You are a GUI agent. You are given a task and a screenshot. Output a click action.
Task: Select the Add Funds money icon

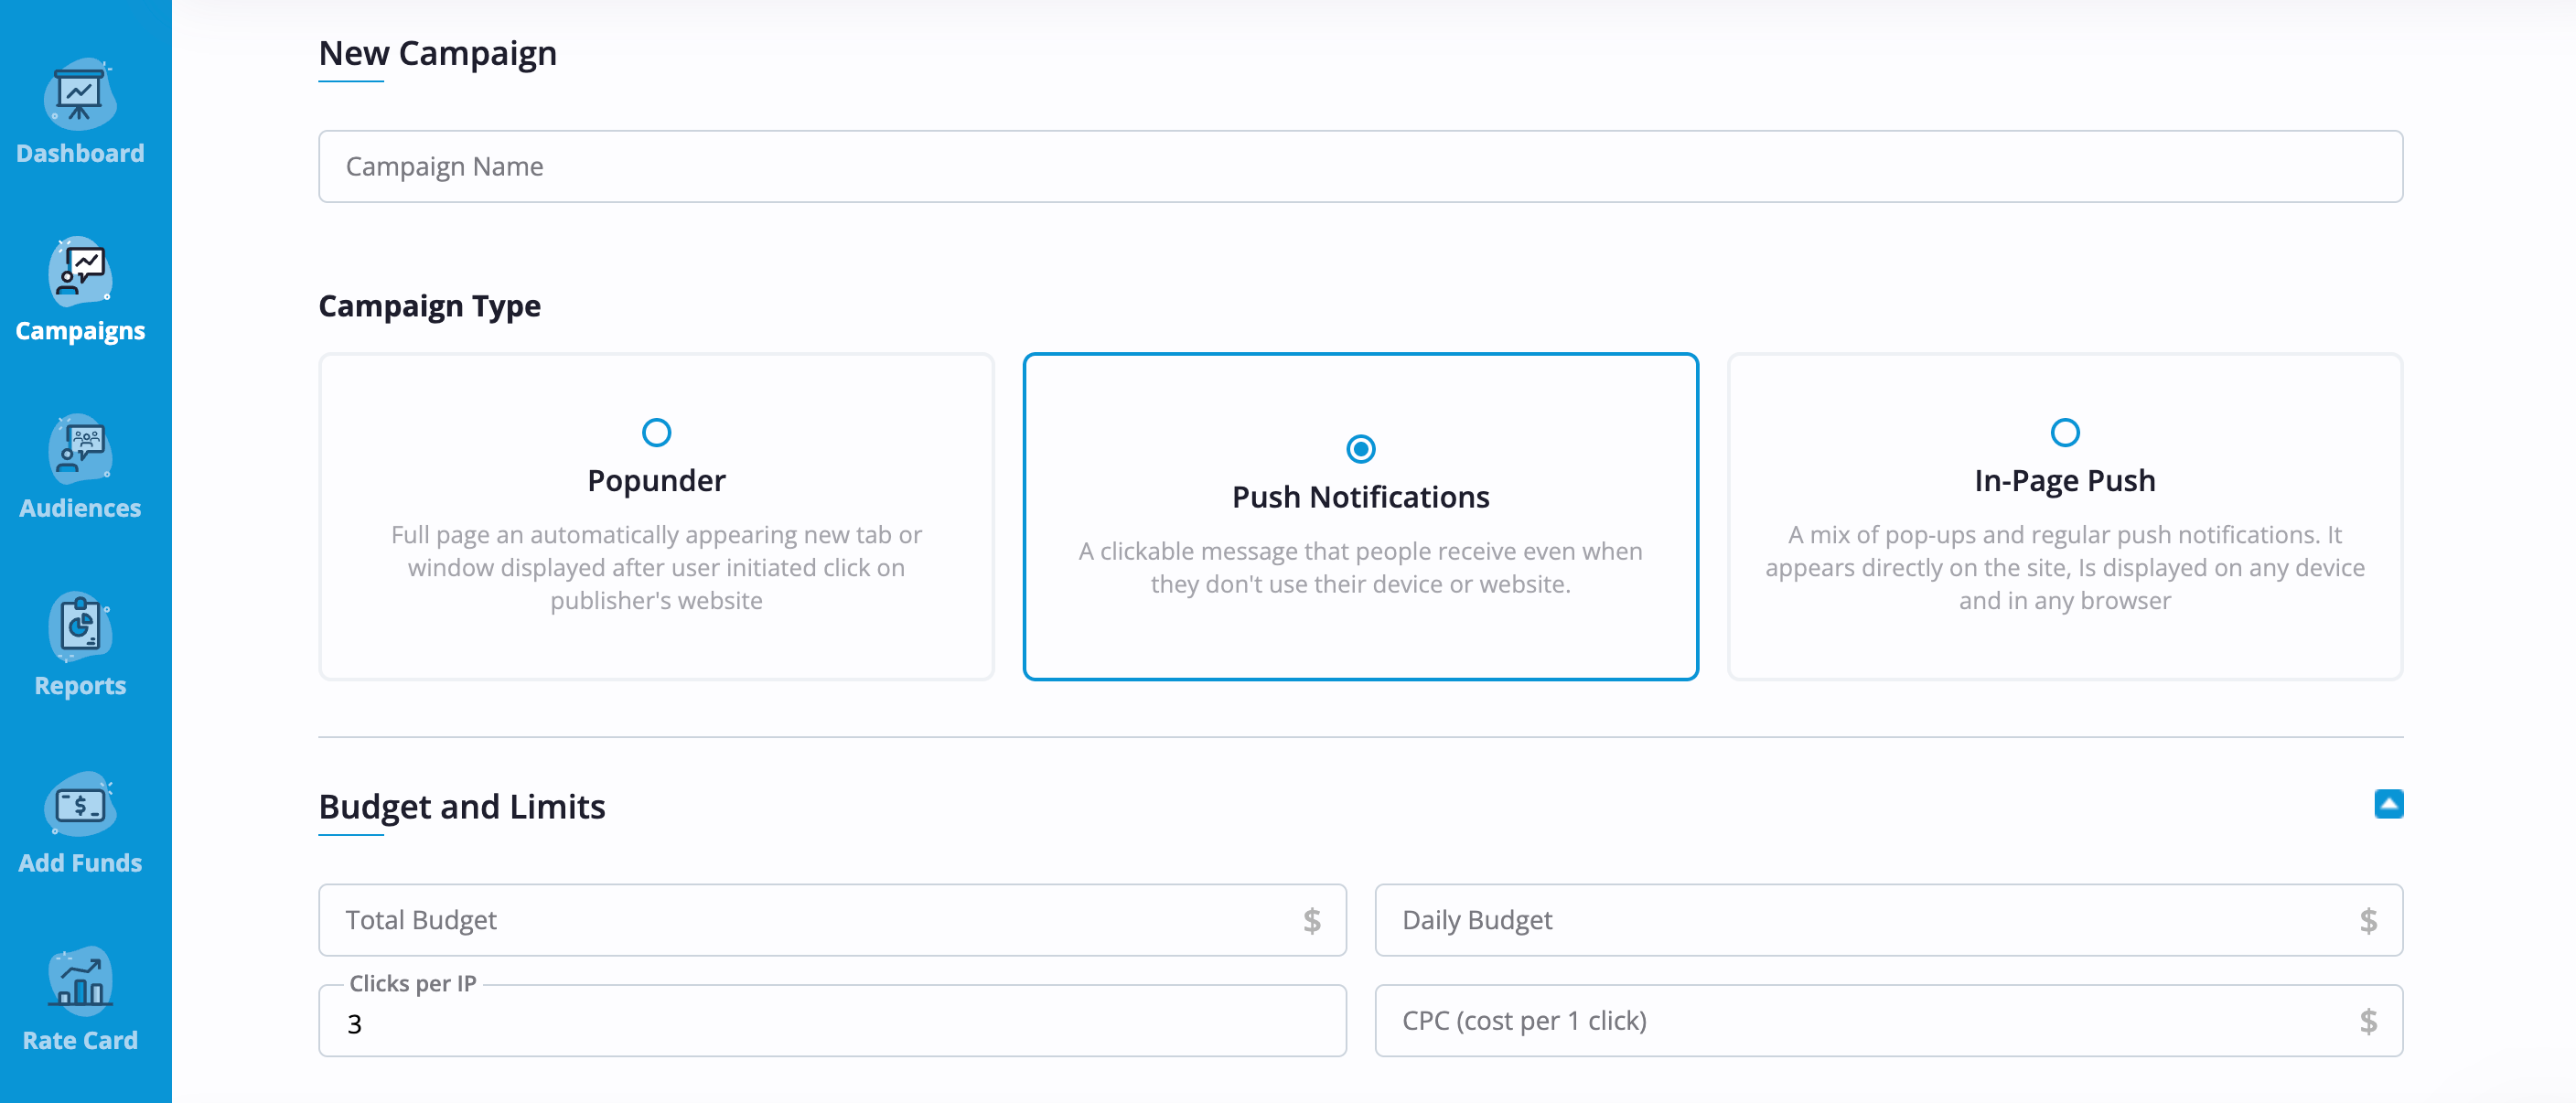coord(80,804)
